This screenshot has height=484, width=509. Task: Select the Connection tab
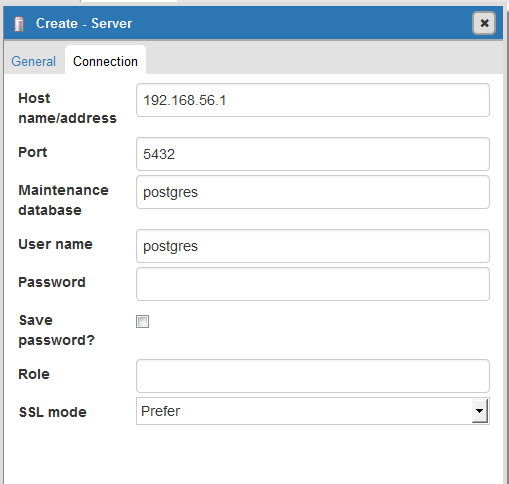point(105,61)
